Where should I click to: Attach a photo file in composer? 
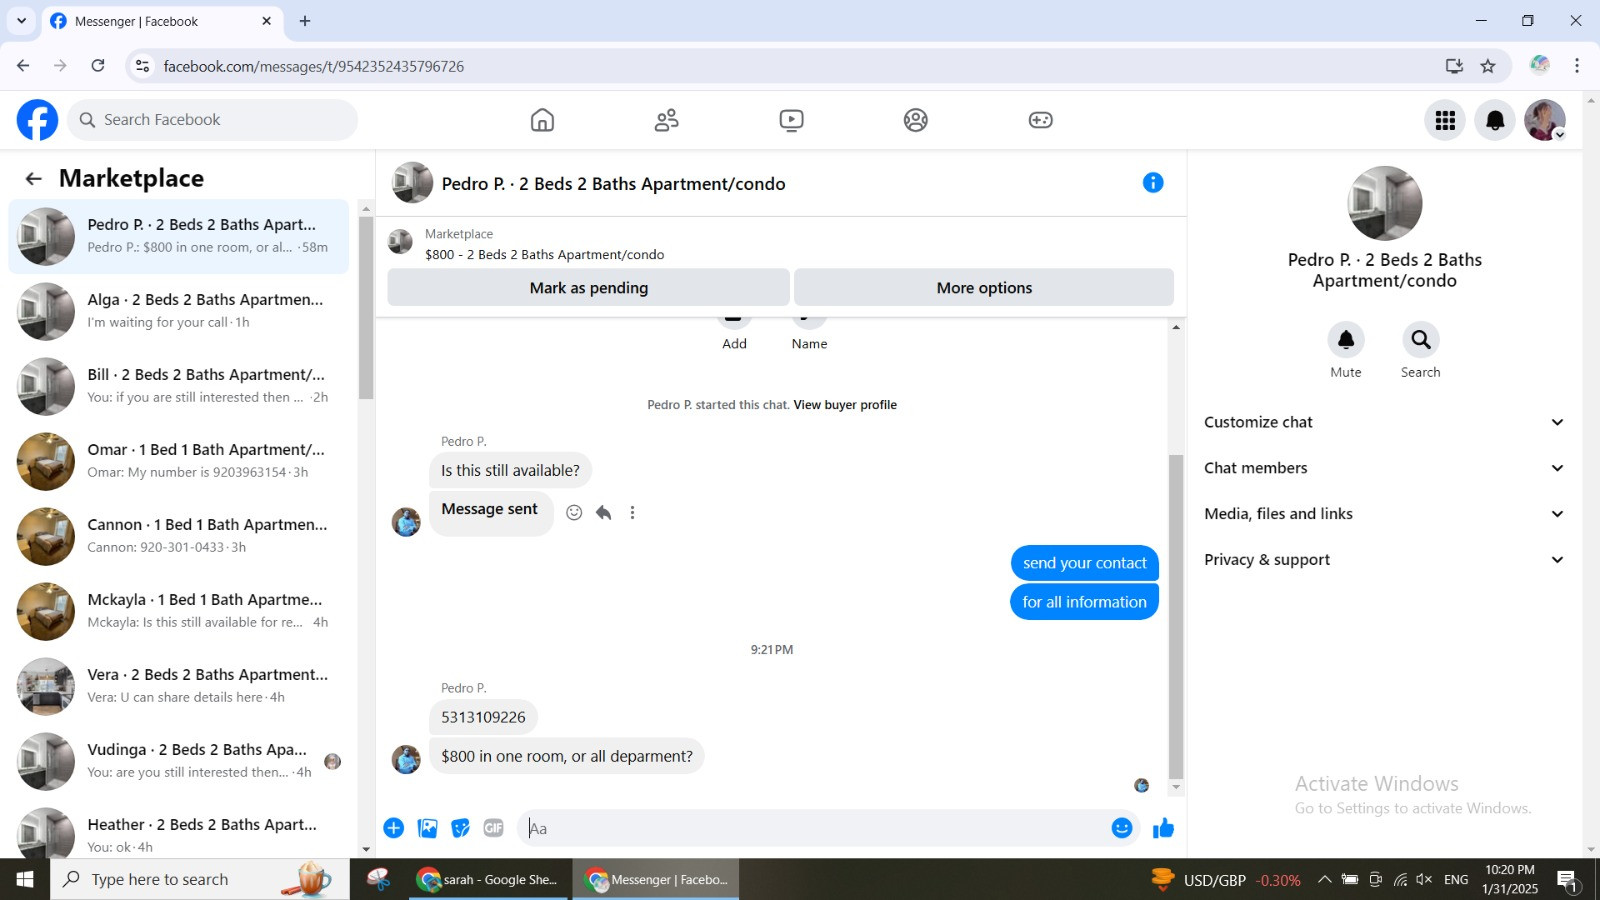click(x=428, y=828)
